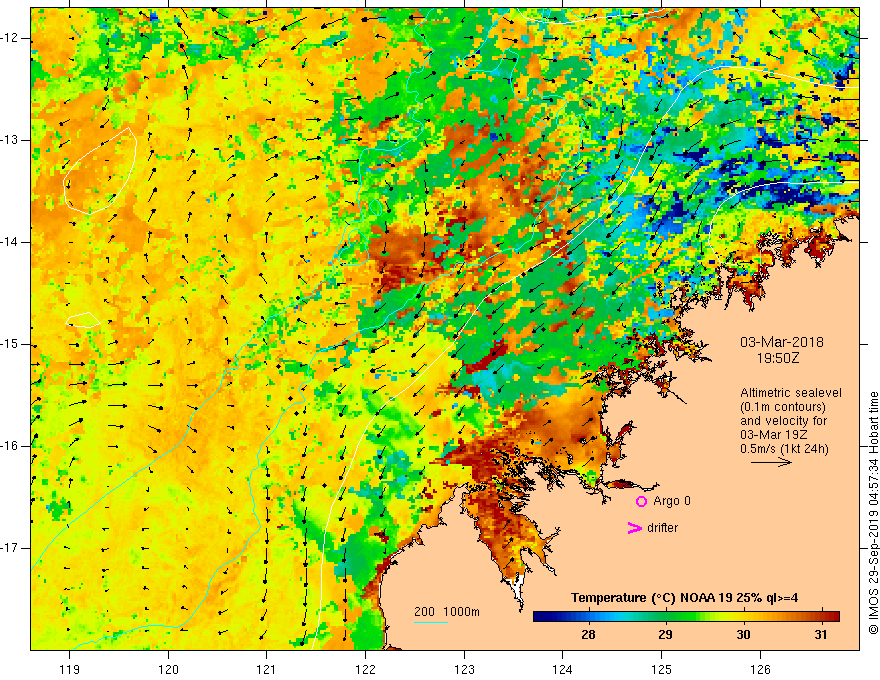
Task: Click longitude axis label 124
Action: pyautogui.click(x=562, y=669)
